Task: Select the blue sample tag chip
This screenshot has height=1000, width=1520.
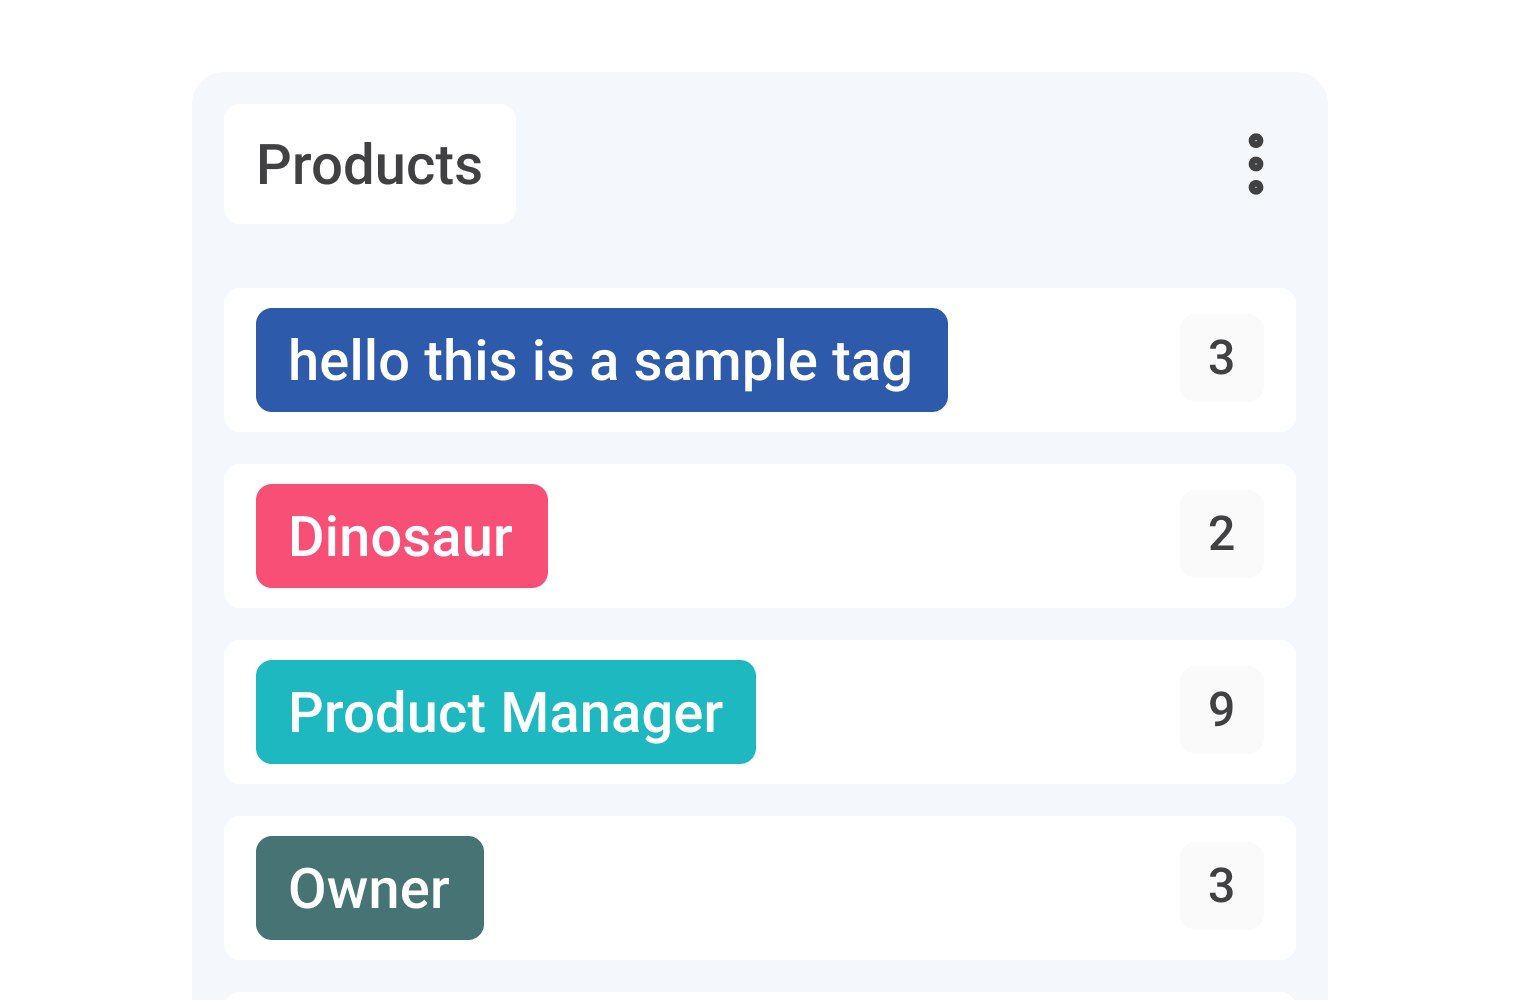Action: tap(601, 360)
